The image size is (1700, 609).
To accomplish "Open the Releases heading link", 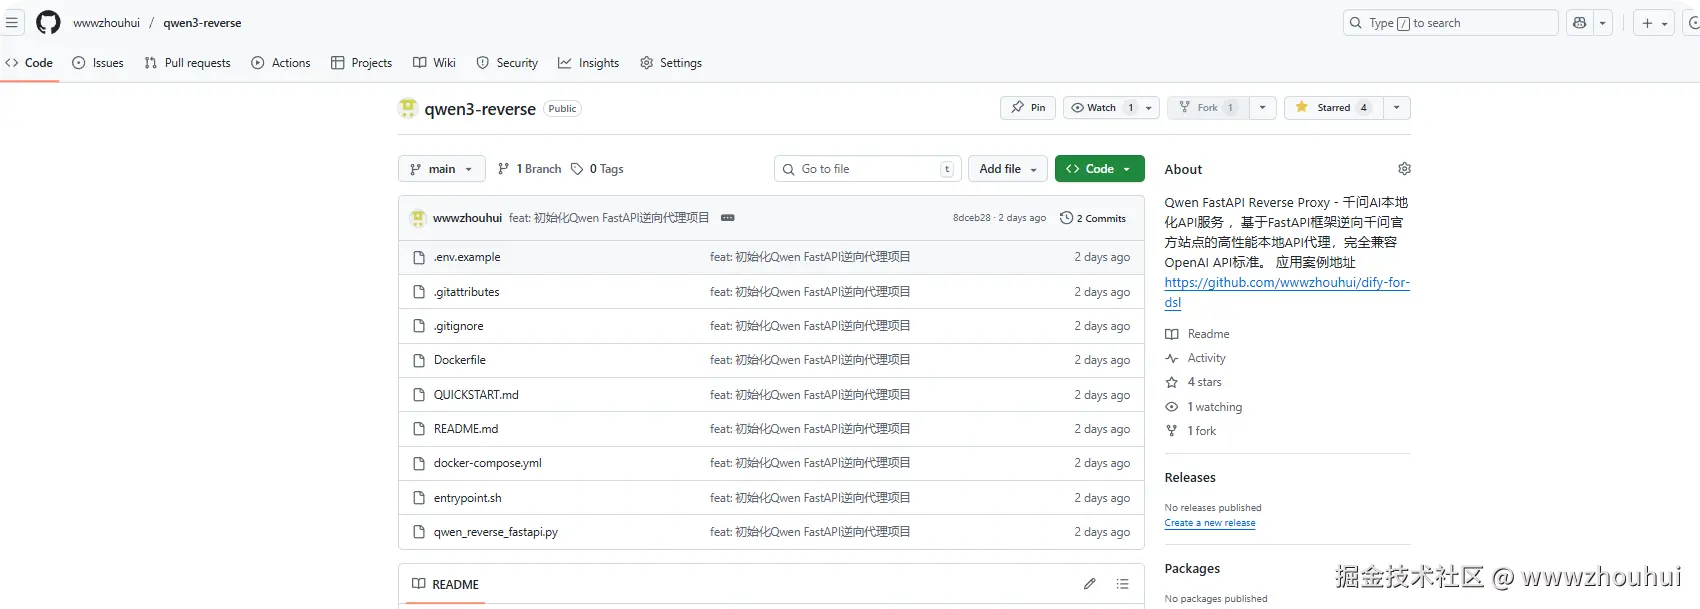I will pyautogui.click(x=1190, y=478).
